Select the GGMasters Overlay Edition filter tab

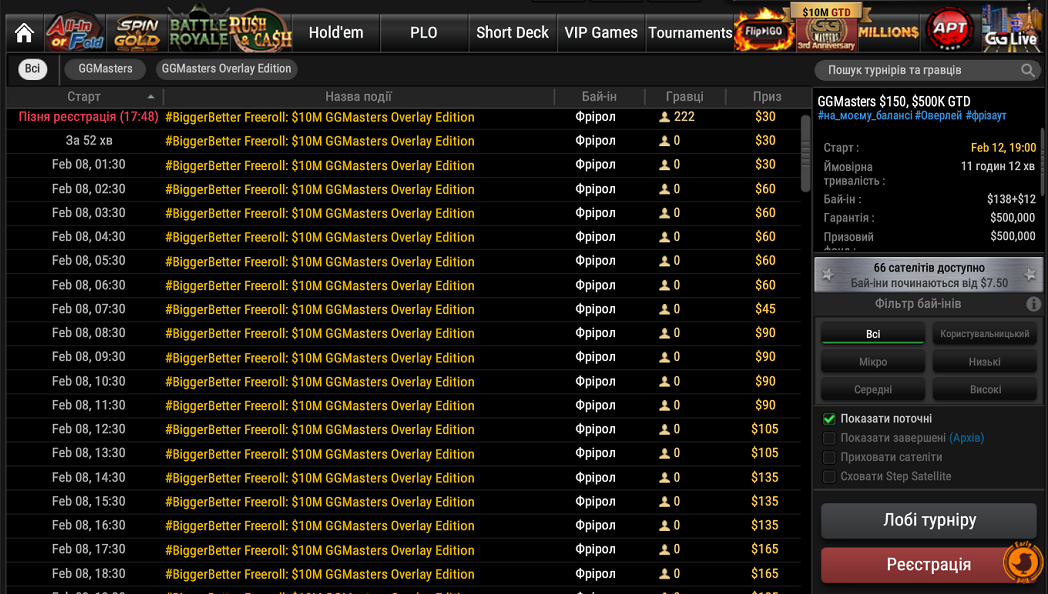(225, 69)
